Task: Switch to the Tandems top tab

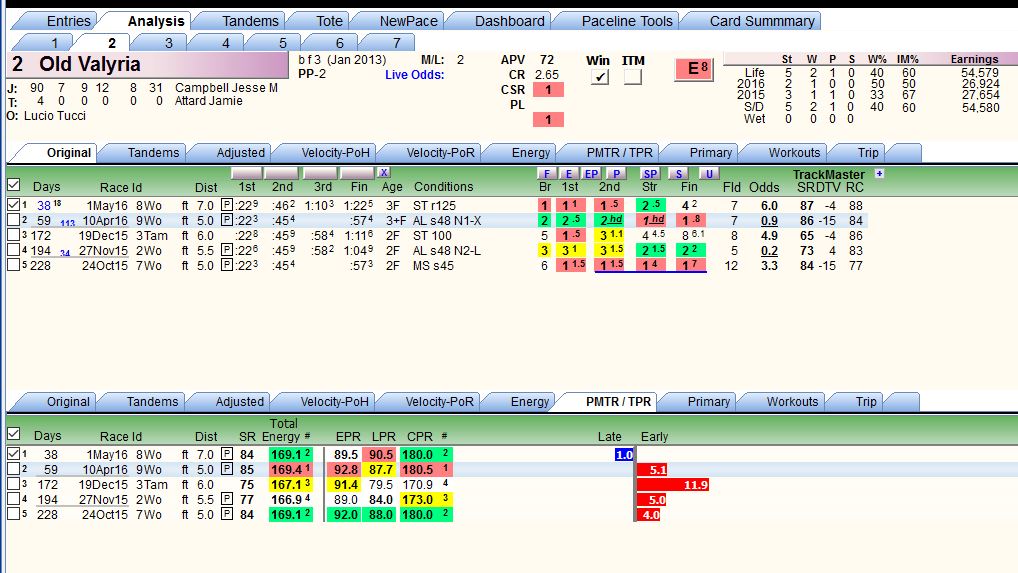Action: pyautogui.click(x=250, y=21)
